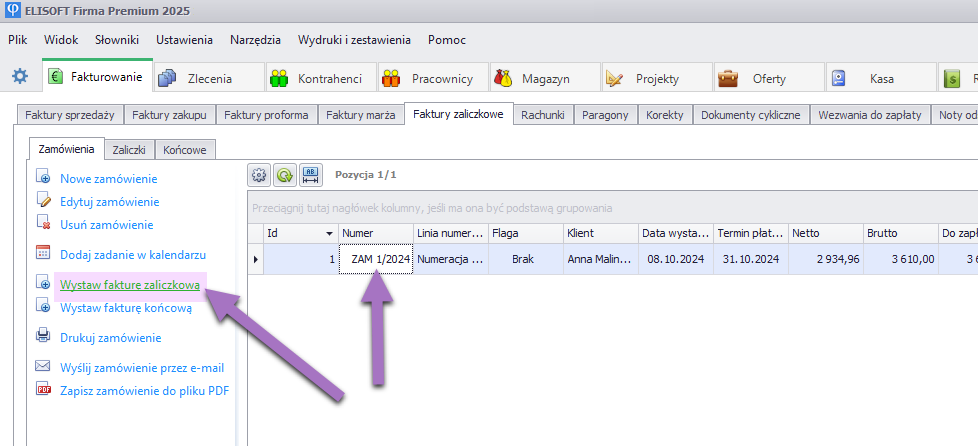Viewport: 978px width, 446px height.
Task: Click the green refresh icon above the table
Action: coord(285,174)
